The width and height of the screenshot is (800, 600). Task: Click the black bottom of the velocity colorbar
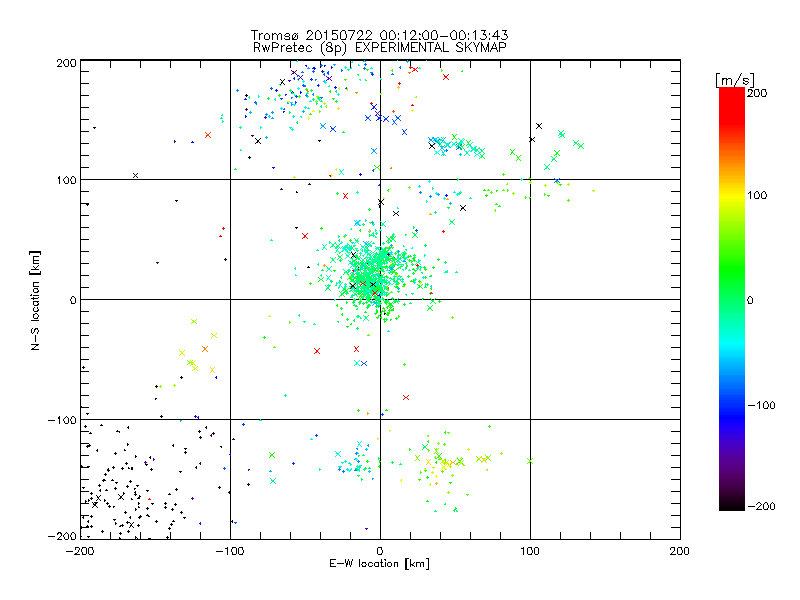732,504
